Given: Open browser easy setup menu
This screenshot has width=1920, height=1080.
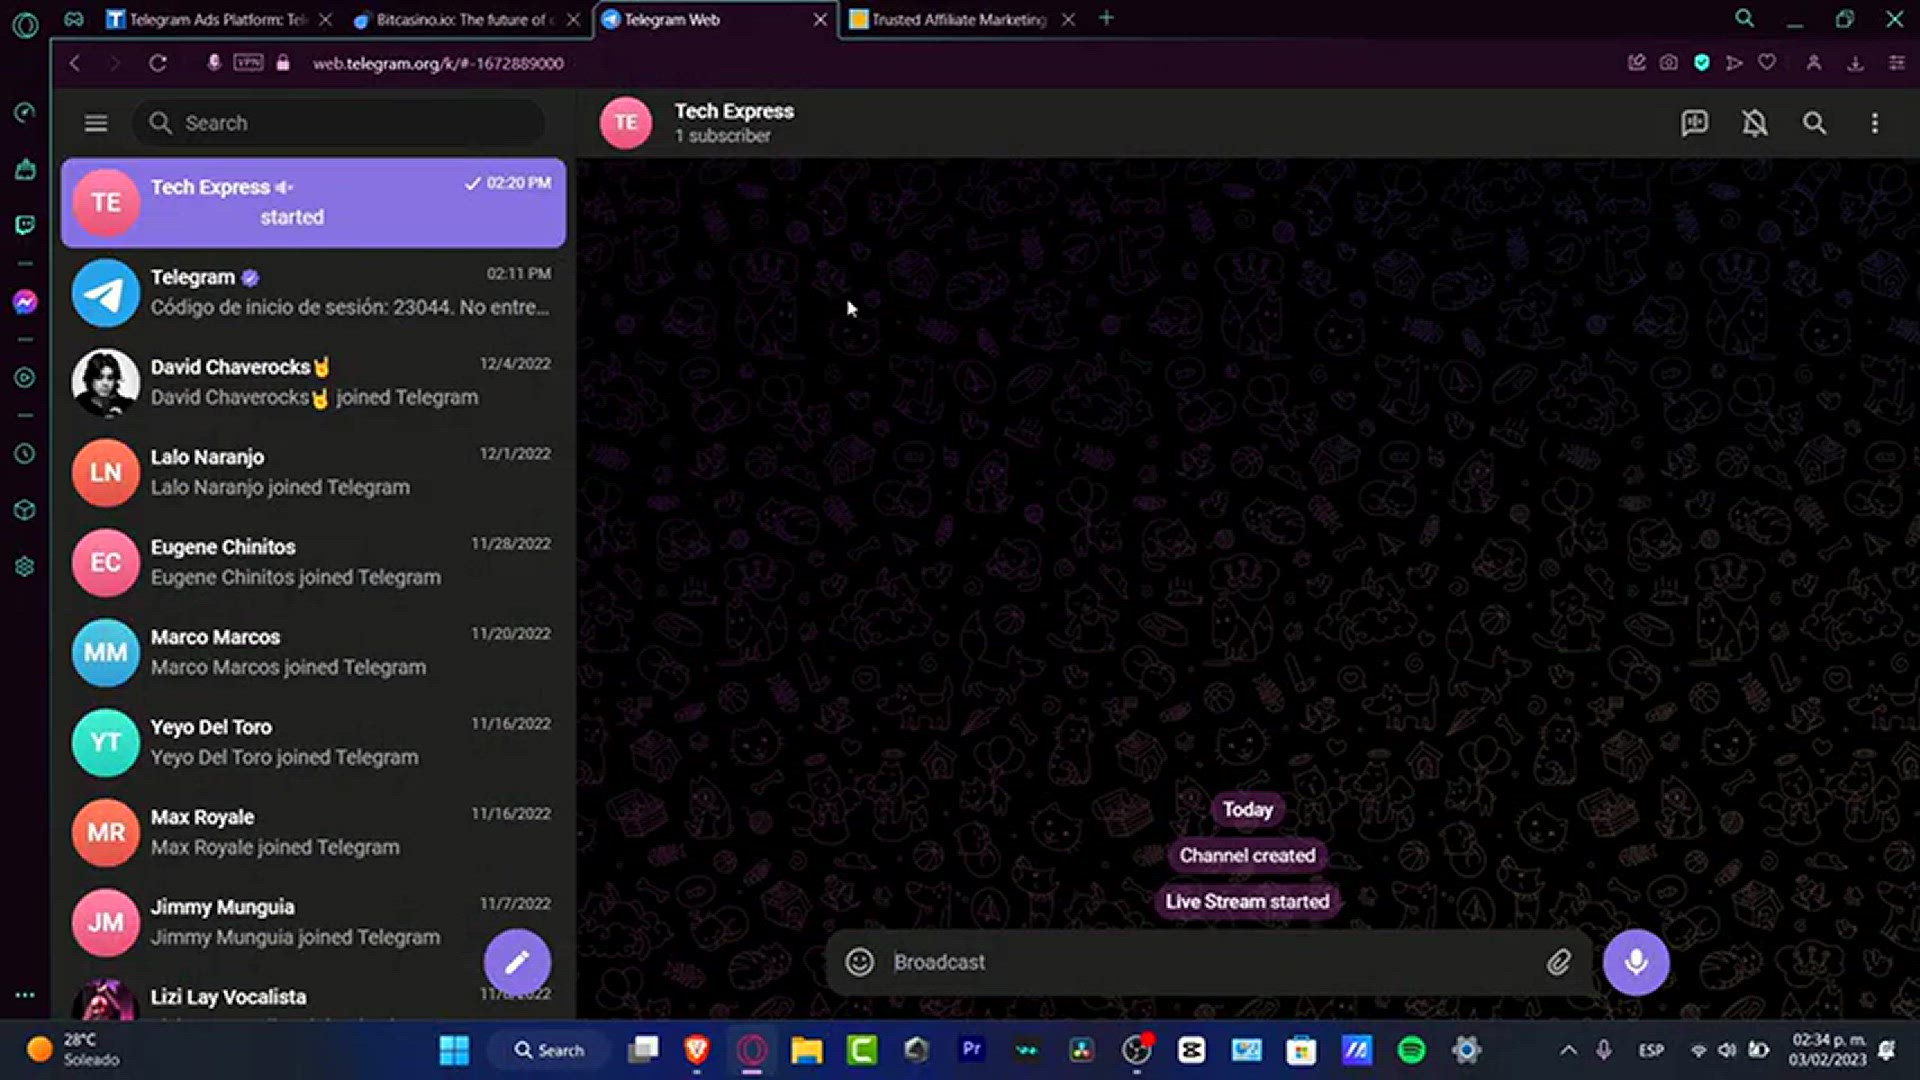Looking at the screenshot, I should coord(1896,63).
